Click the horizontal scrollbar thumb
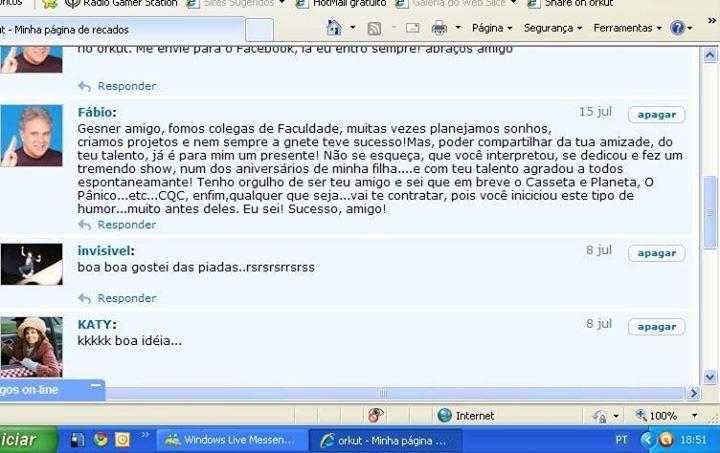The image size is (720, 453). (x=383, y=393)
